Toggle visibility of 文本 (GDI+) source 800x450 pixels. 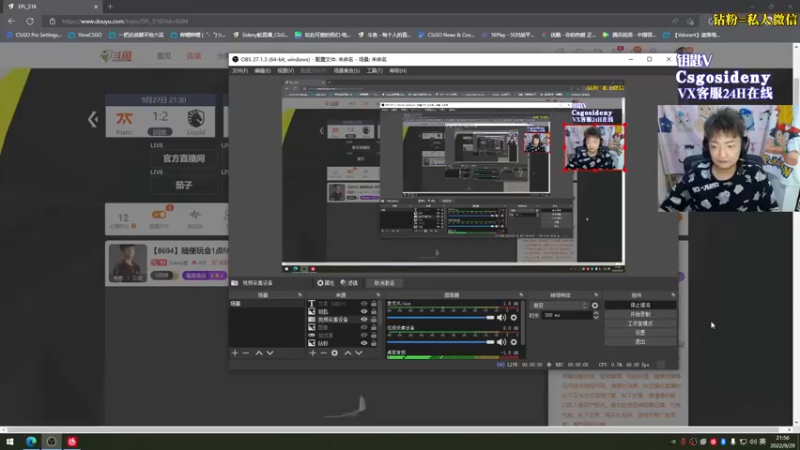point(364,304)
